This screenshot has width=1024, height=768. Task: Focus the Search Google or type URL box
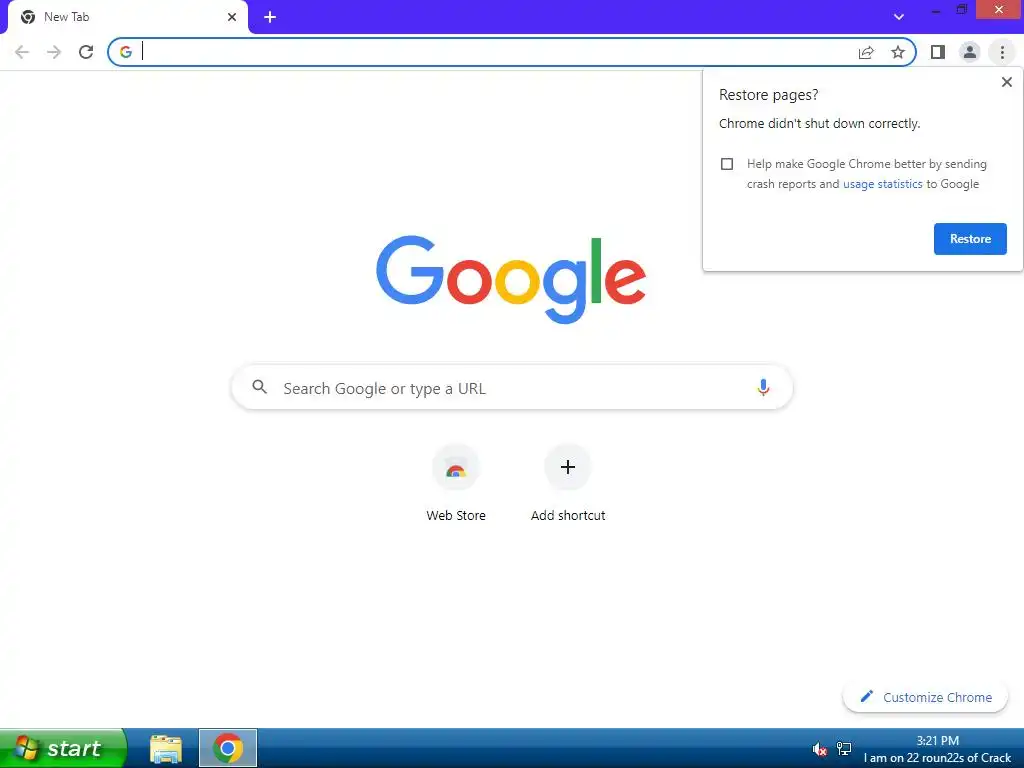pos(512,388)
